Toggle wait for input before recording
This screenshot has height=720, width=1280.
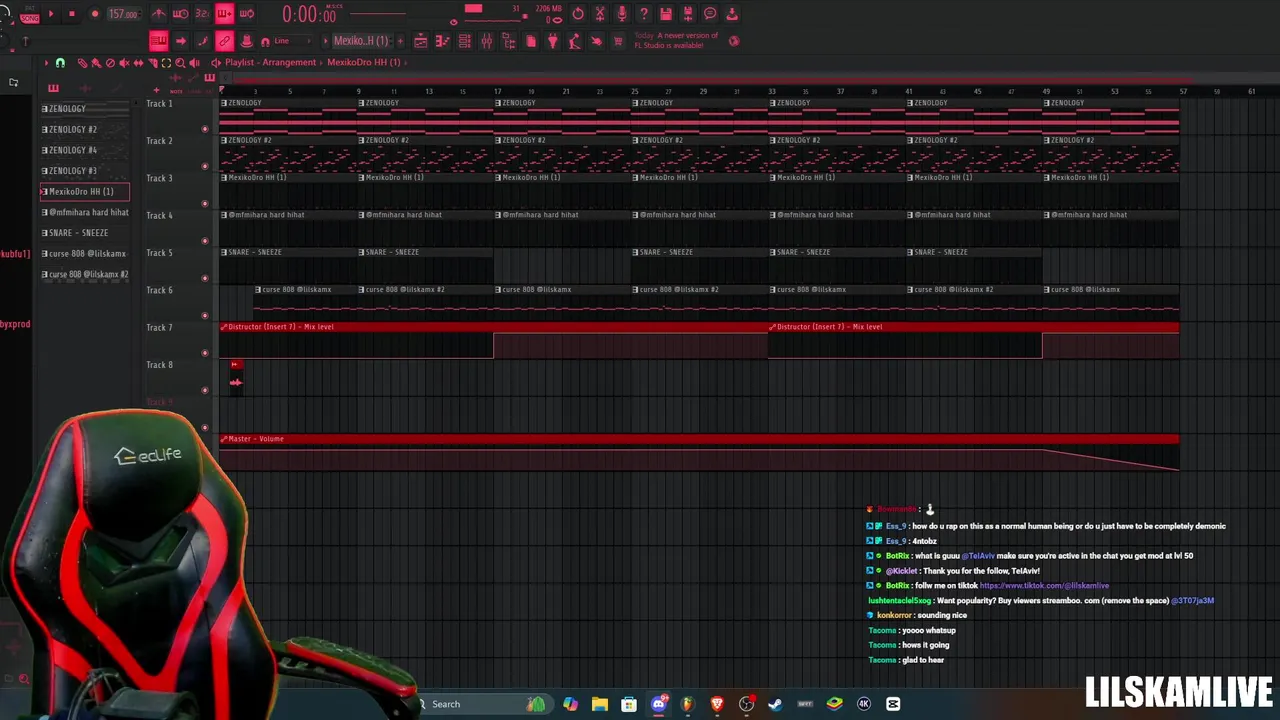tap(181, 14)
